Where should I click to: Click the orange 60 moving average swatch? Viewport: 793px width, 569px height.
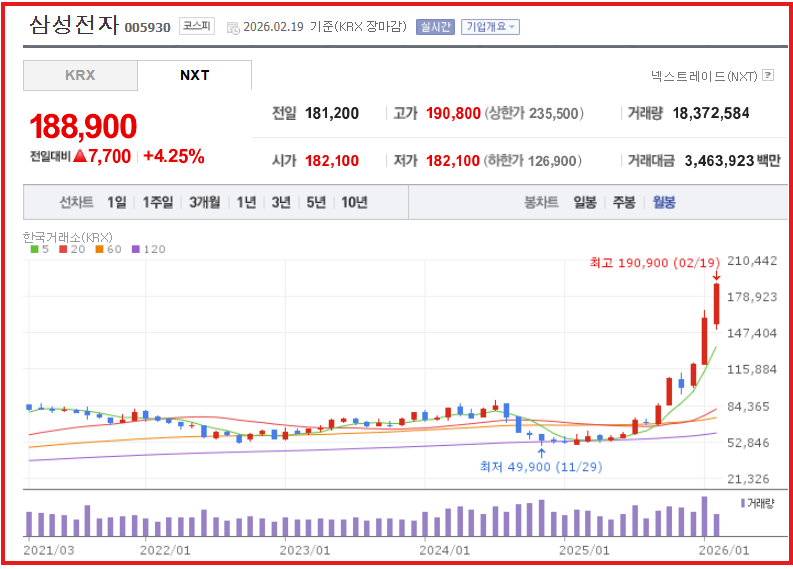99,249
